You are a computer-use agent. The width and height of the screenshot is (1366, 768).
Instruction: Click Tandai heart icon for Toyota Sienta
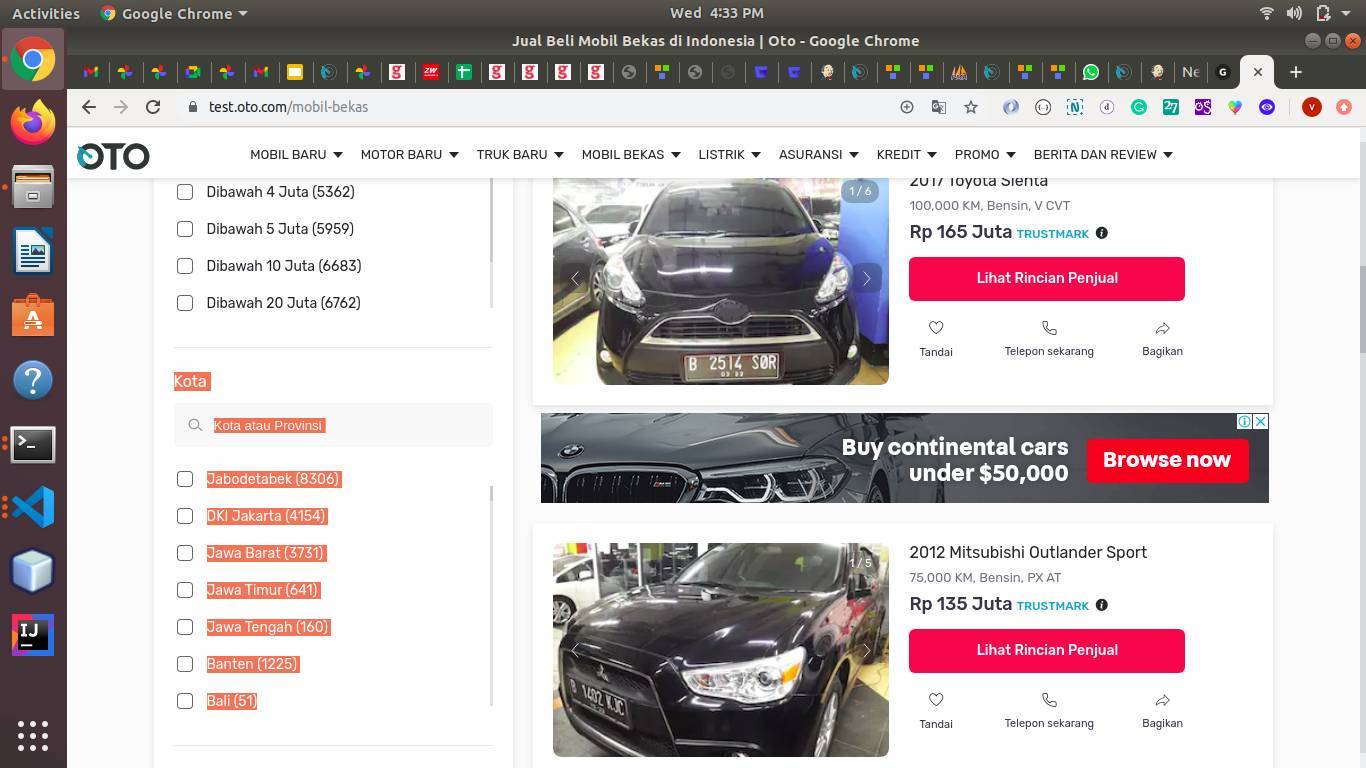(x=936, y=328)
